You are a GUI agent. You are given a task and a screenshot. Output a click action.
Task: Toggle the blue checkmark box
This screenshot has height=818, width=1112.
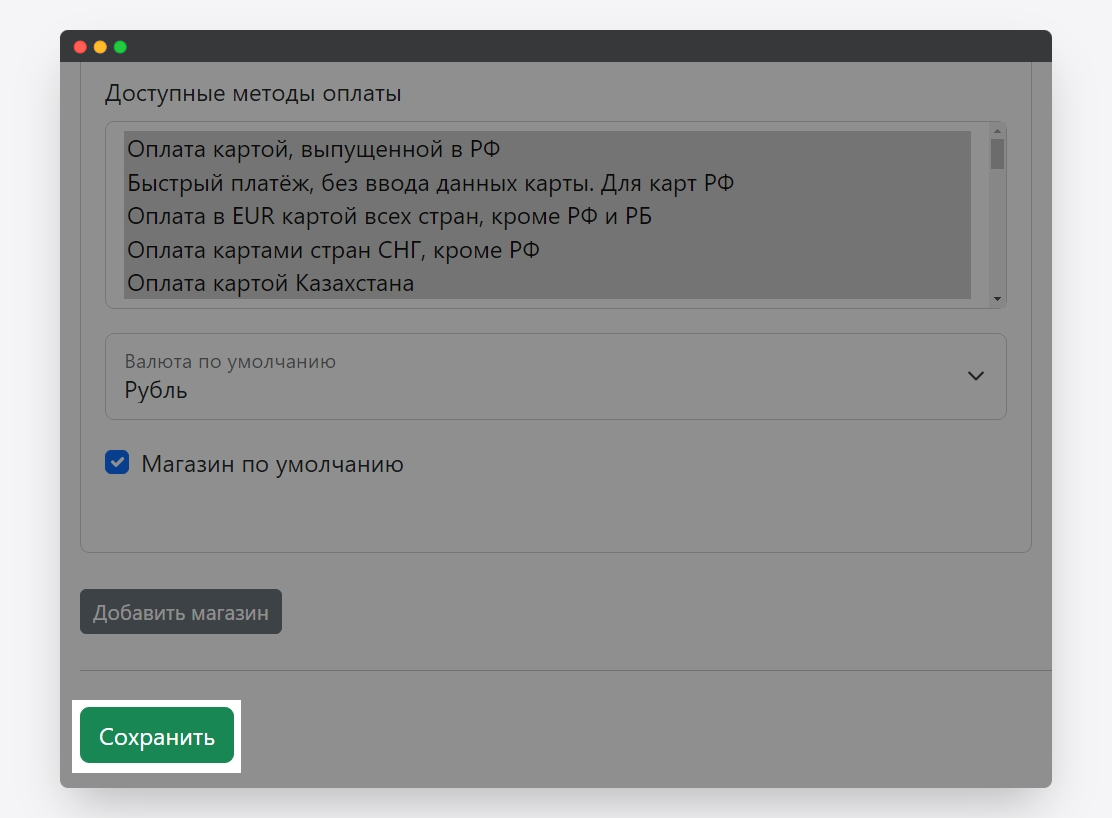[x=118, y=463]
